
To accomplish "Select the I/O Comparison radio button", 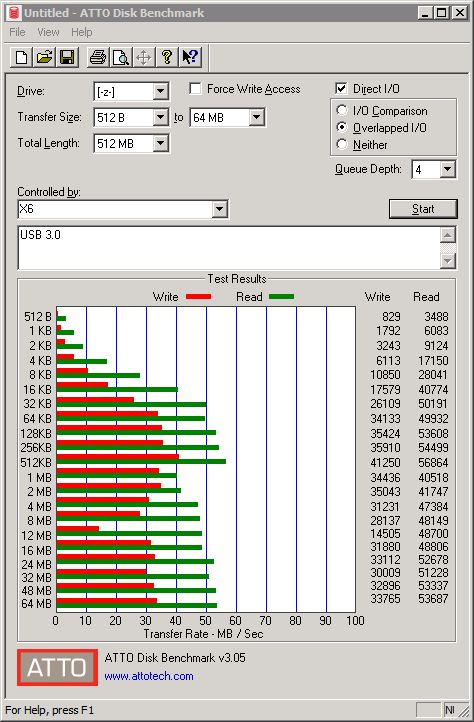I will click(342, 111).
